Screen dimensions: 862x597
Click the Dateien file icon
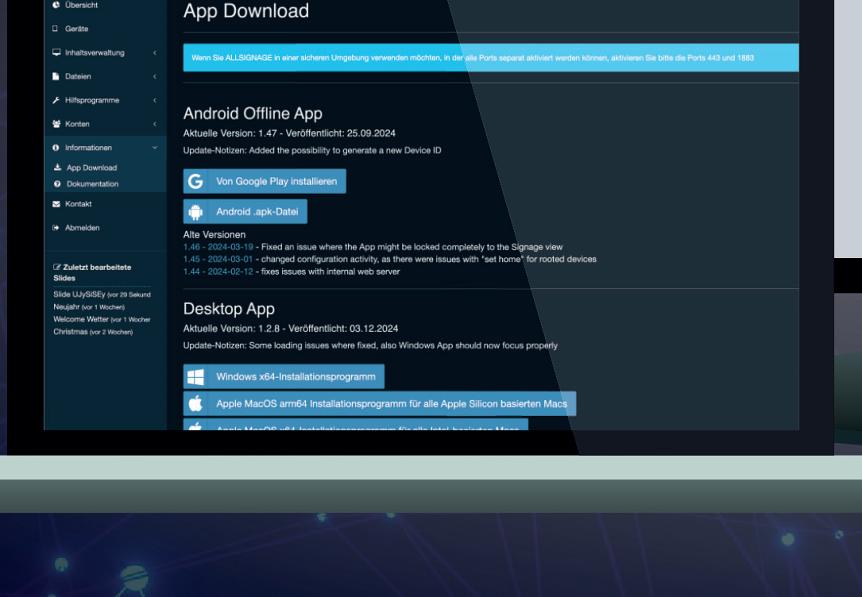(56, 76)
